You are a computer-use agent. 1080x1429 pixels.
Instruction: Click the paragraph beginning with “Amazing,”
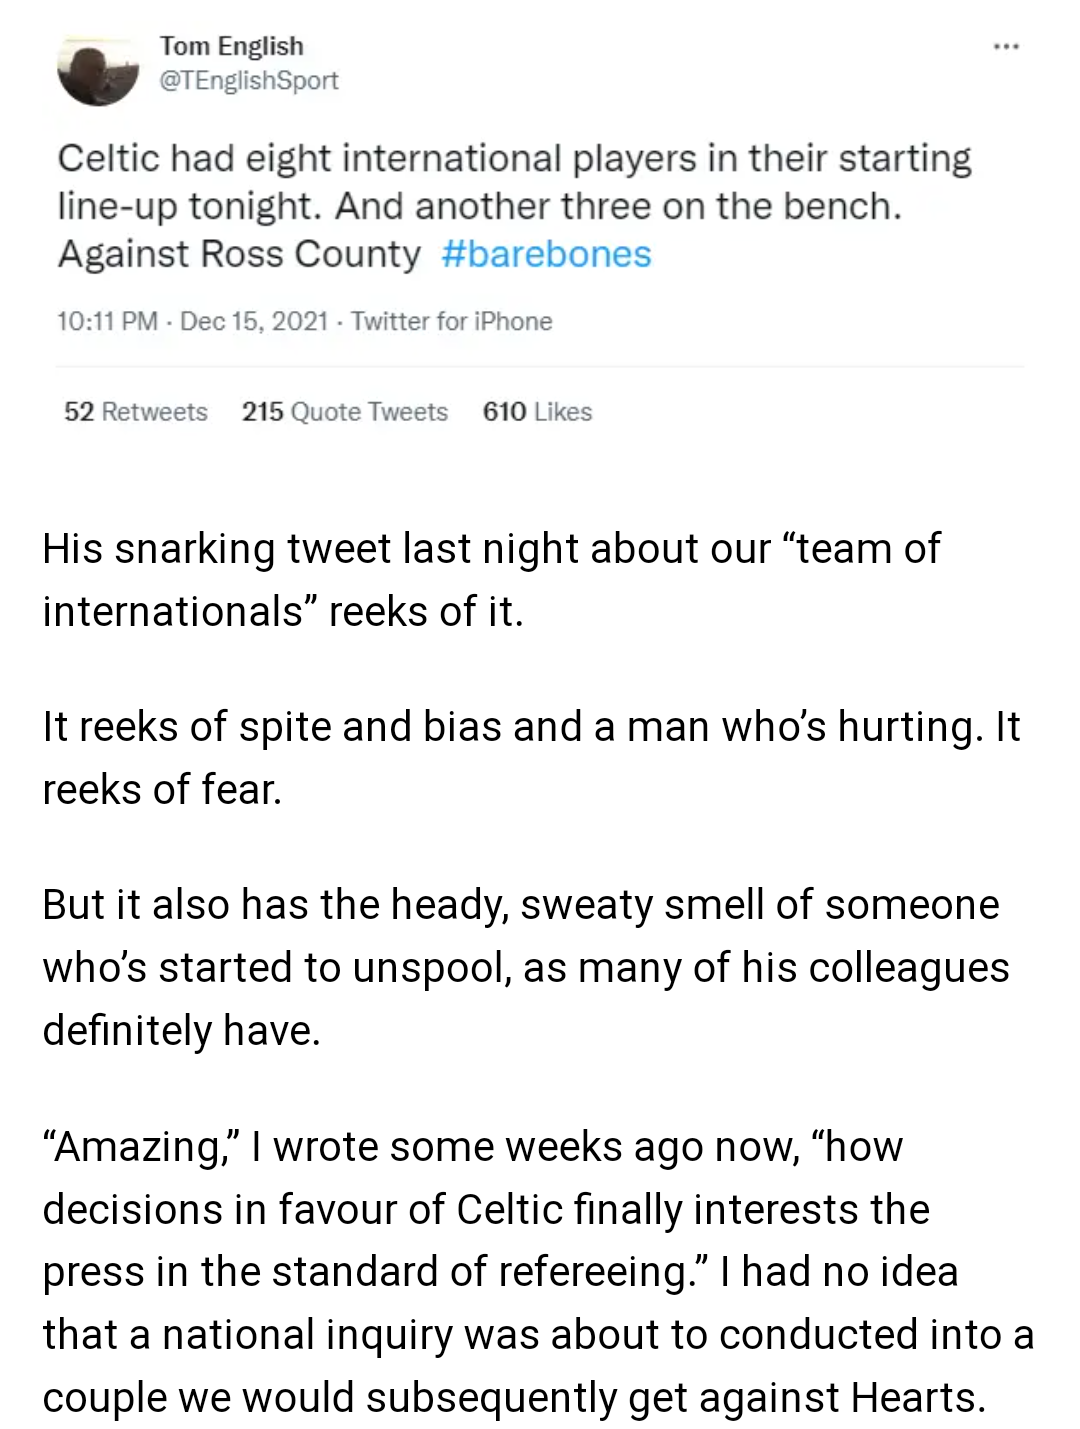pos(538,1272)
